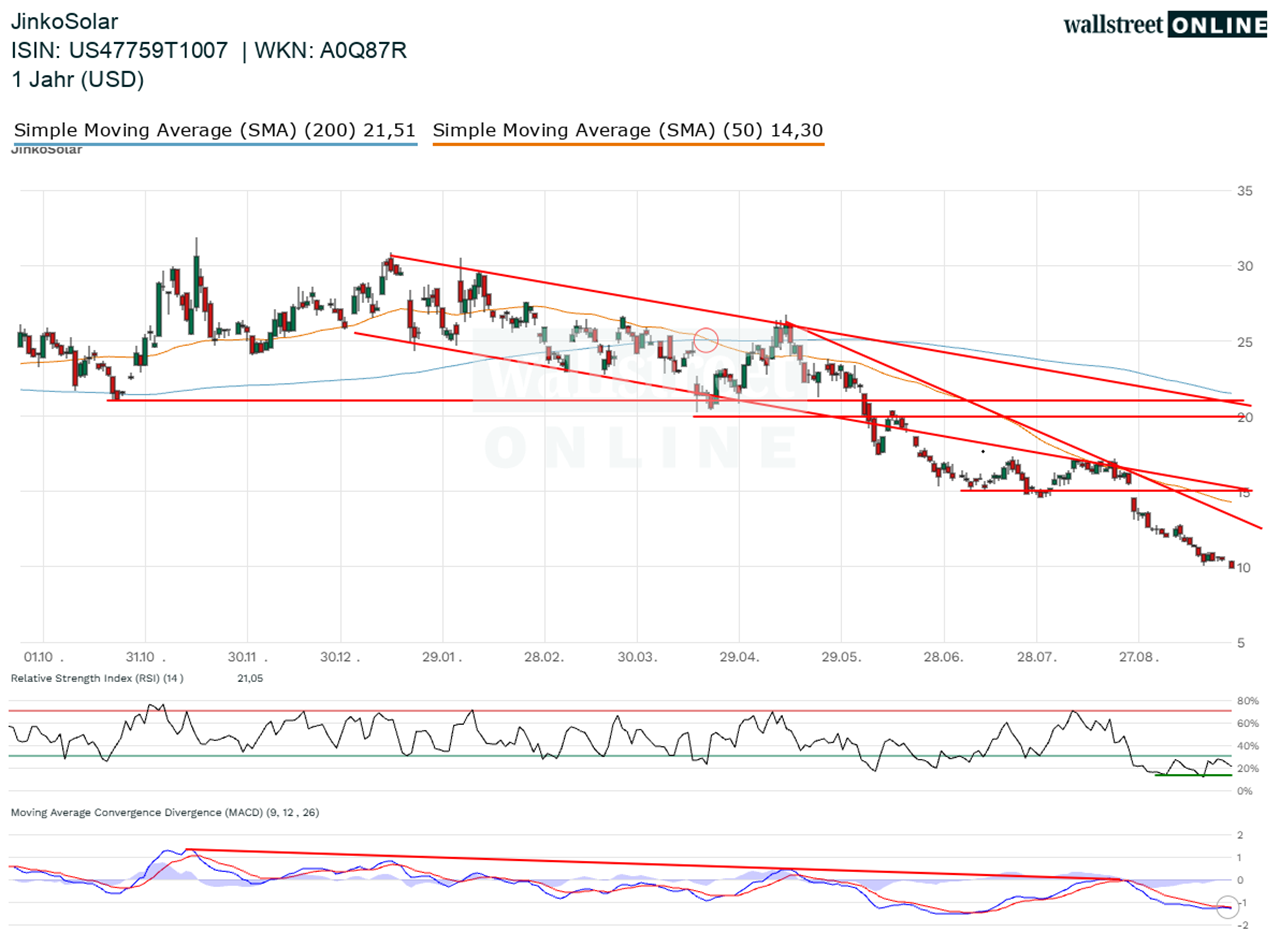
Task: Click the 29.04. date axis label
Action: point(738,656)
